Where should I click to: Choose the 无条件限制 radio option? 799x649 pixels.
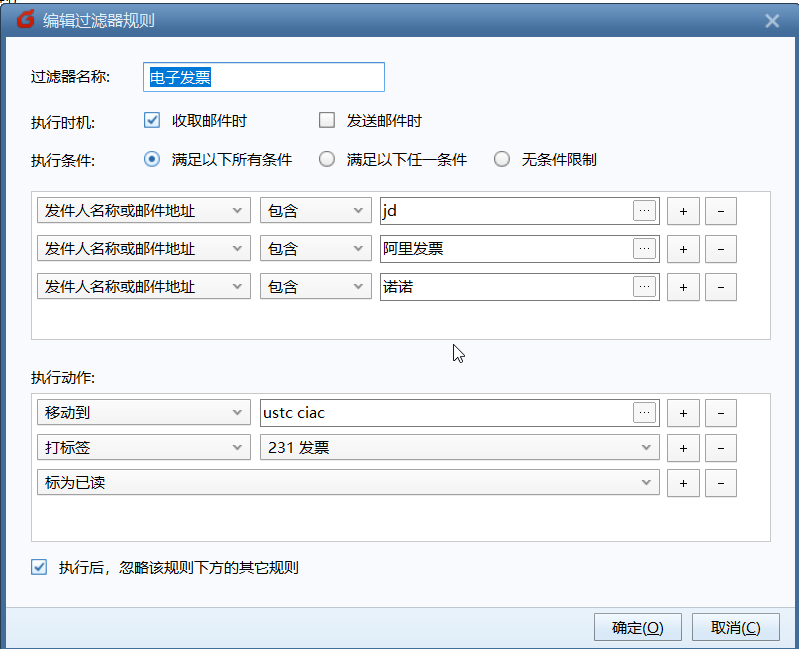502,159
